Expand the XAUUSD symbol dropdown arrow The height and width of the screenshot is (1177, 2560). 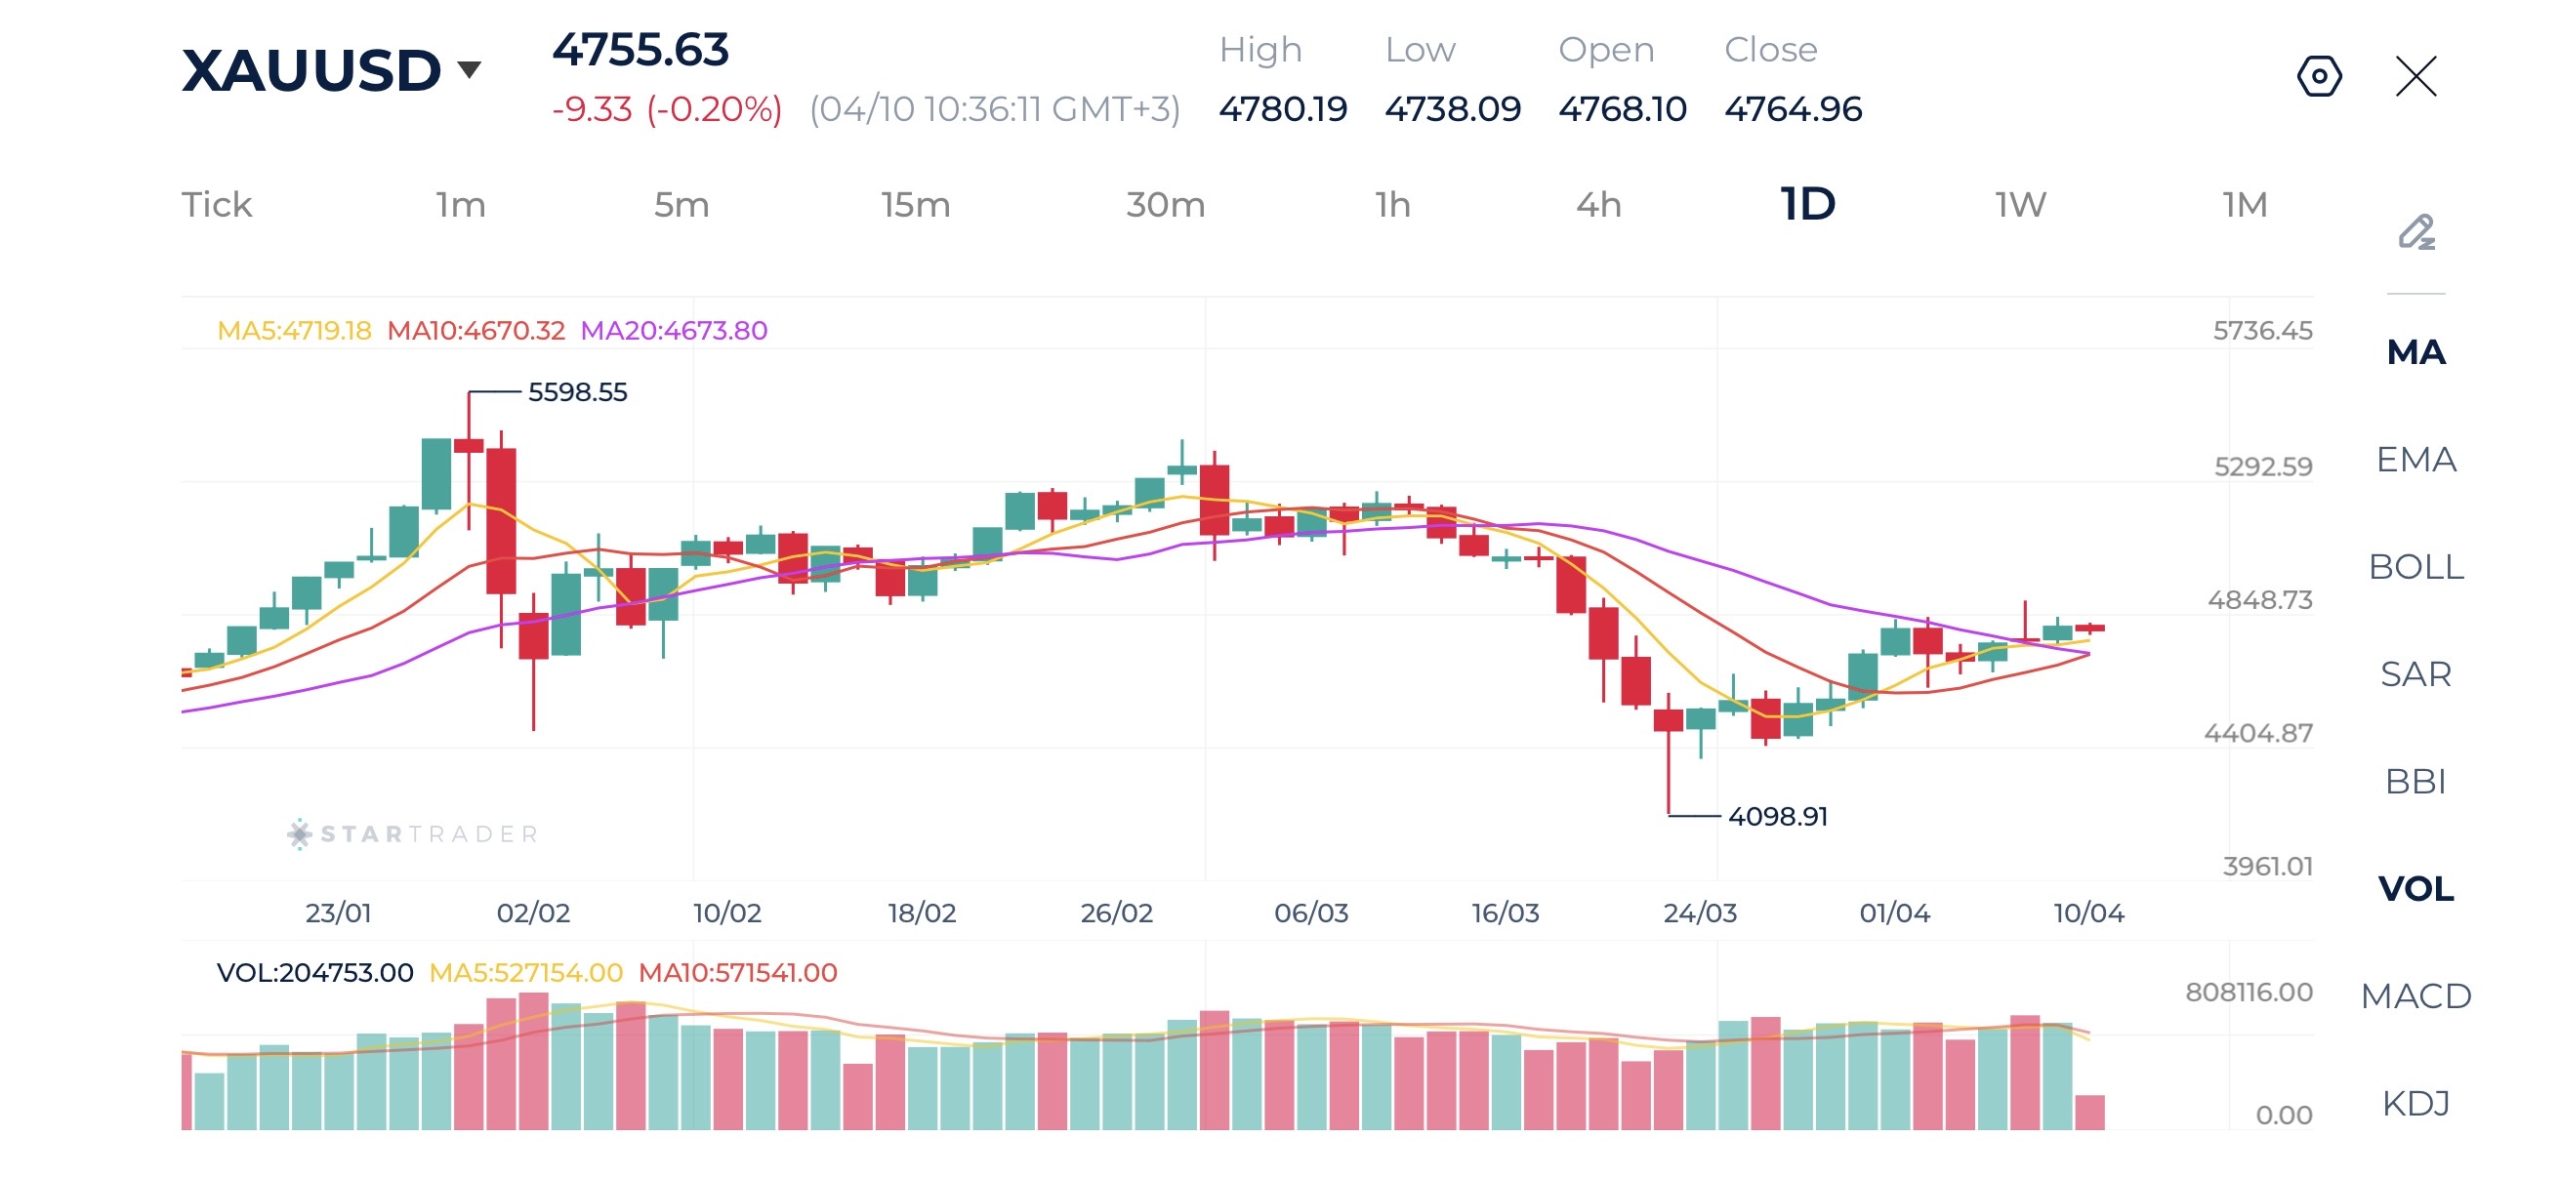469,70
